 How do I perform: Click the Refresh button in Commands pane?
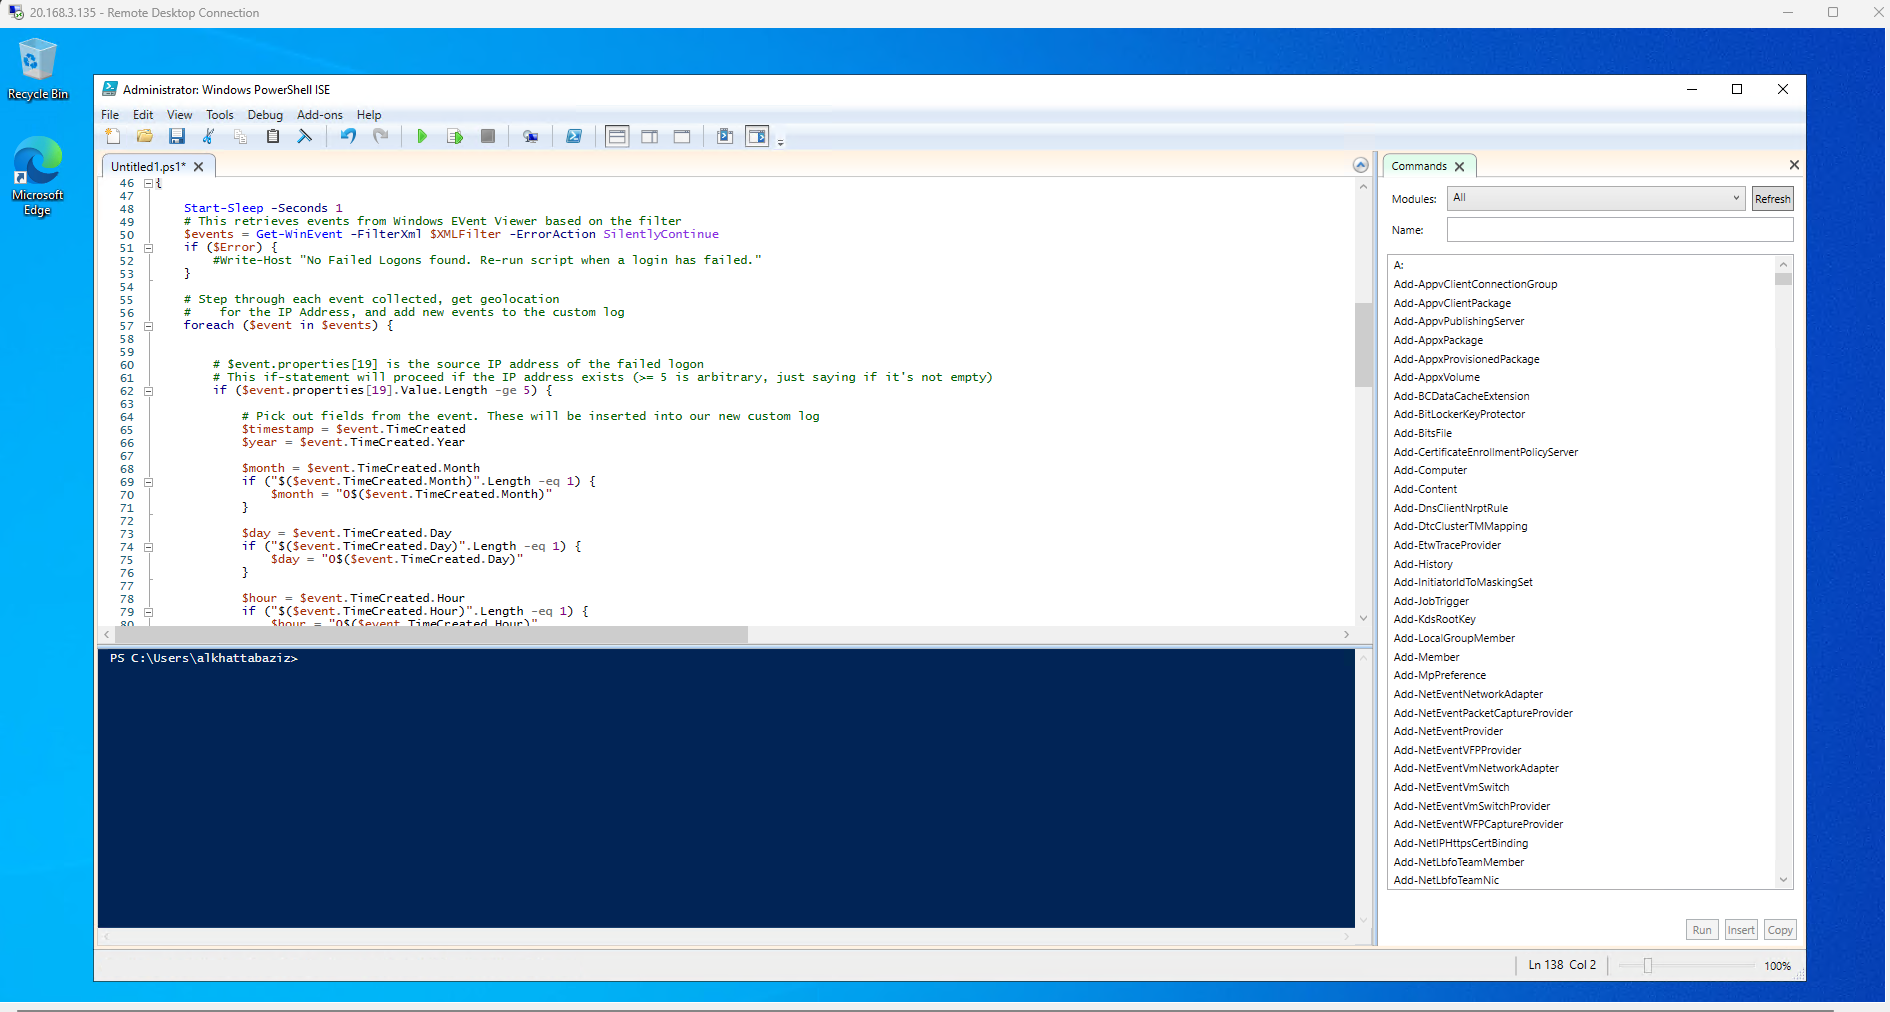pos(1771,198)
